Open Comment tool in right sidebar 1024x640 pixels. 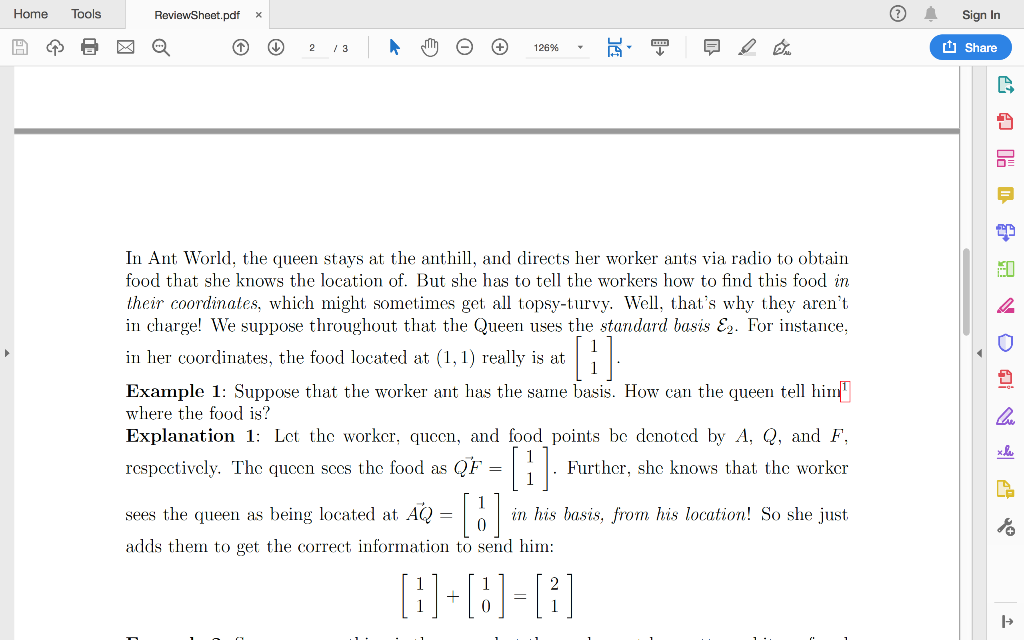[x=1006, y=195]
